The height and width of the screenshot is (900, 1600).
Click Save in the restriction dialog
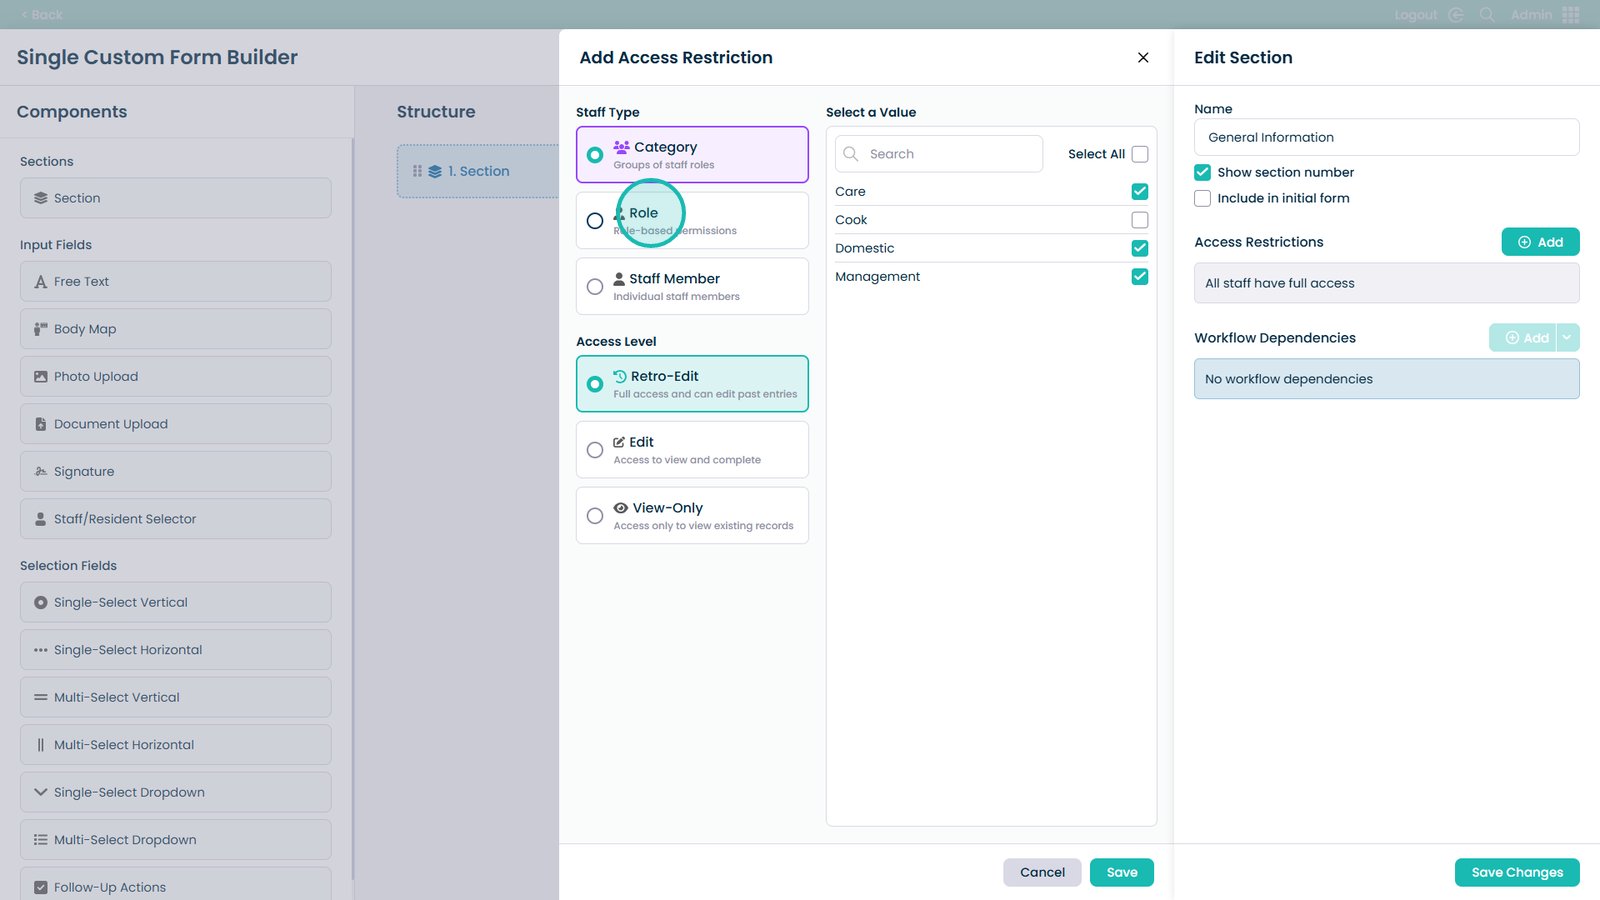pyautogui.click(x=1121, y=872)
